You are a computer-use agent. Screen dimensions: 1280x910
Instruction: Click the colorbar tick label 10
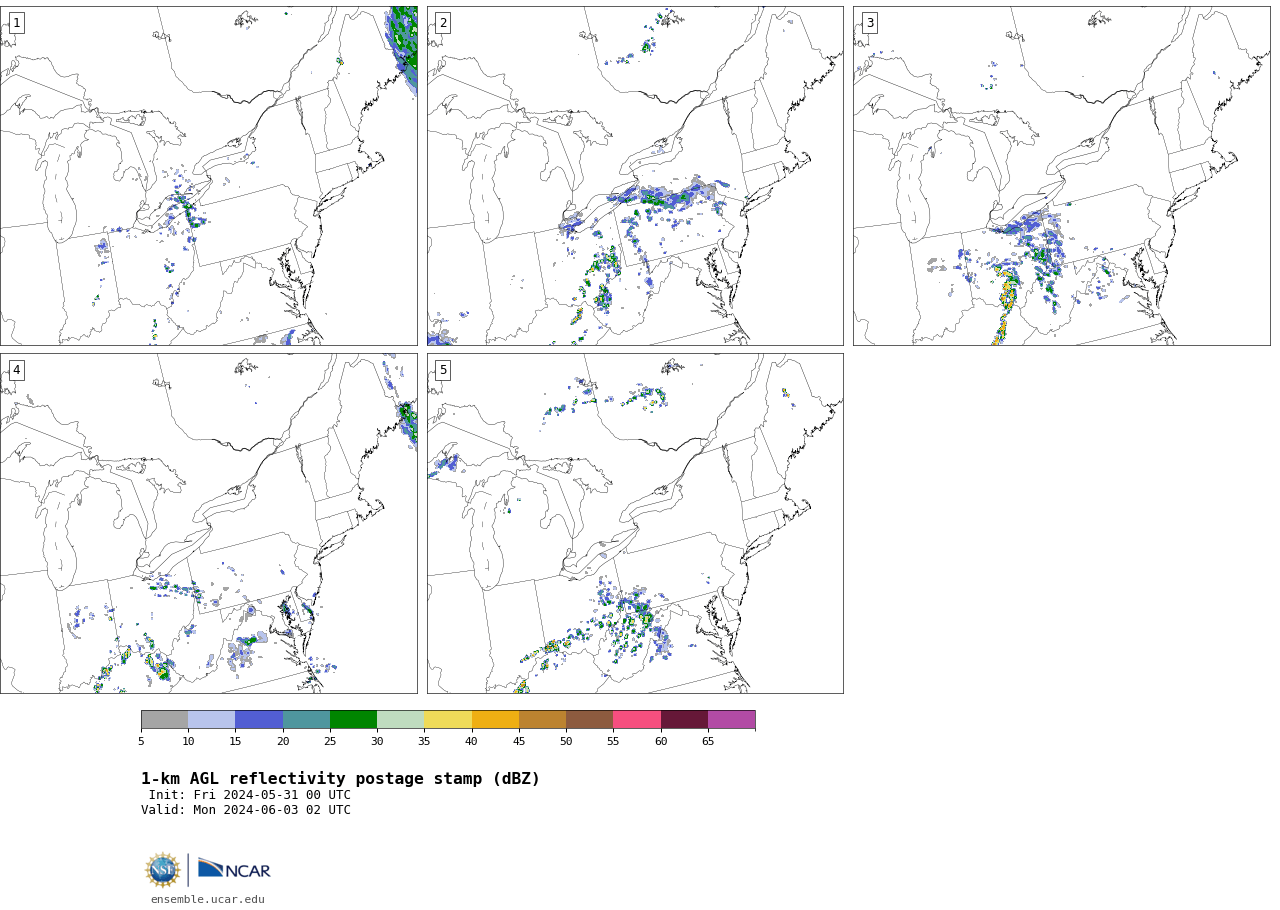[x=188, y=741]
